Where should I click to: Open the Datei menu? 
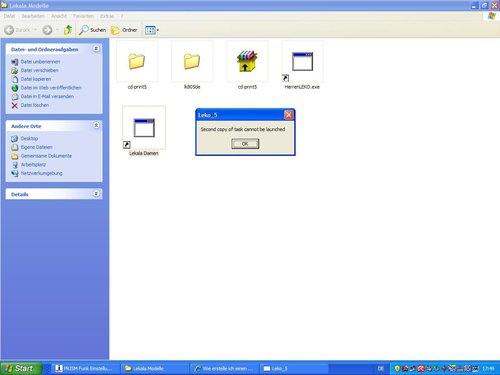point(9,16)
